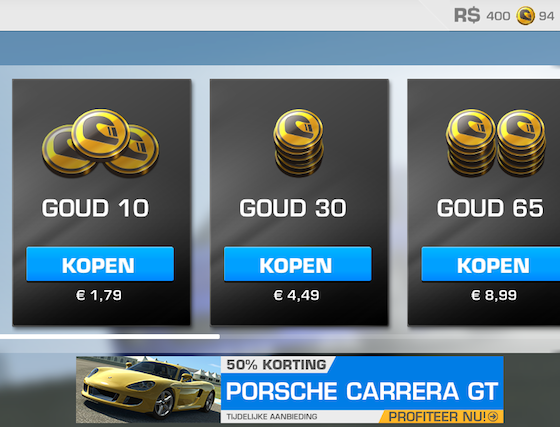Click the R$ currency symbol in header
560x427 pixels.
coord(467,16)
